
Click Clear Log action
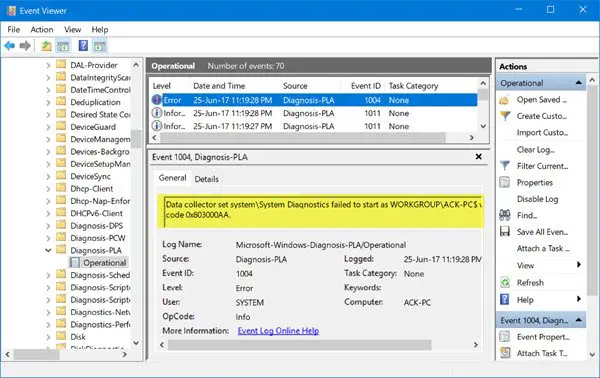535,150
